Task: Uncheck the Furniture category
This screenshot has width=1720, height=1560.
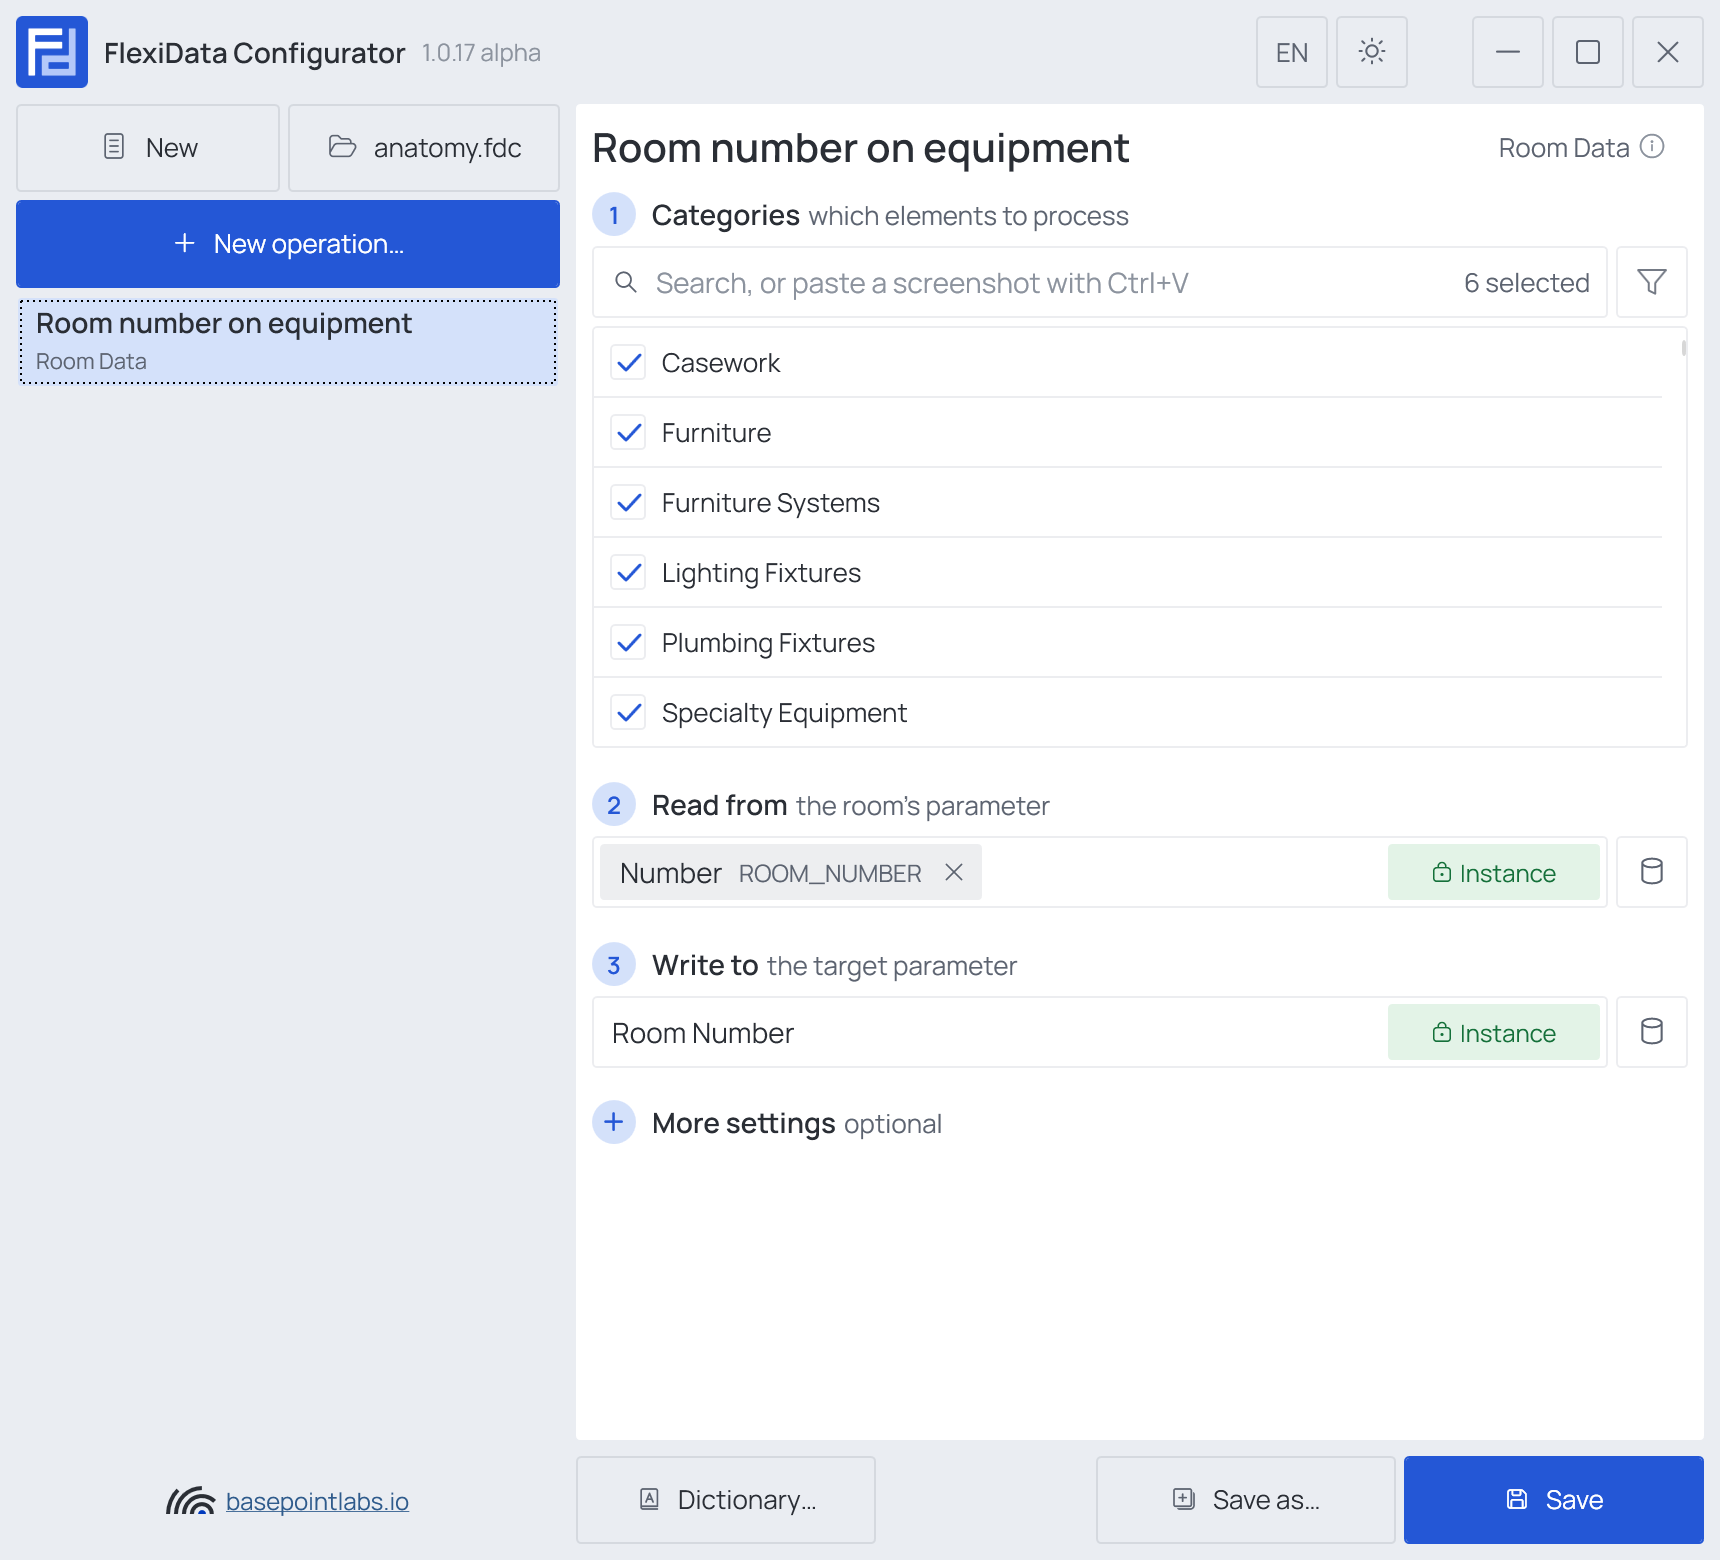Action: coord(628,432)
